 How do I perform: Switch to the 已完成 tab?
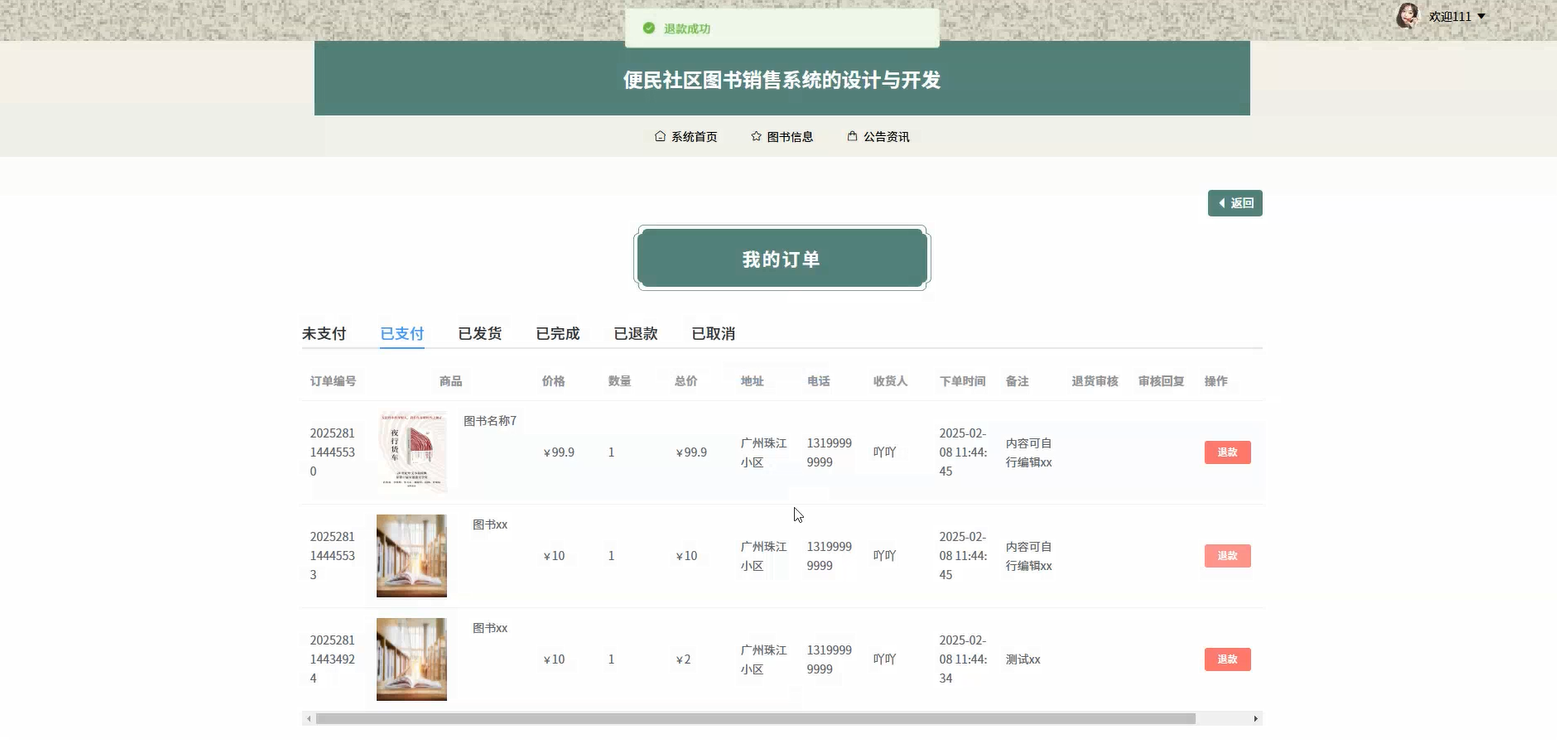point(556,333)
